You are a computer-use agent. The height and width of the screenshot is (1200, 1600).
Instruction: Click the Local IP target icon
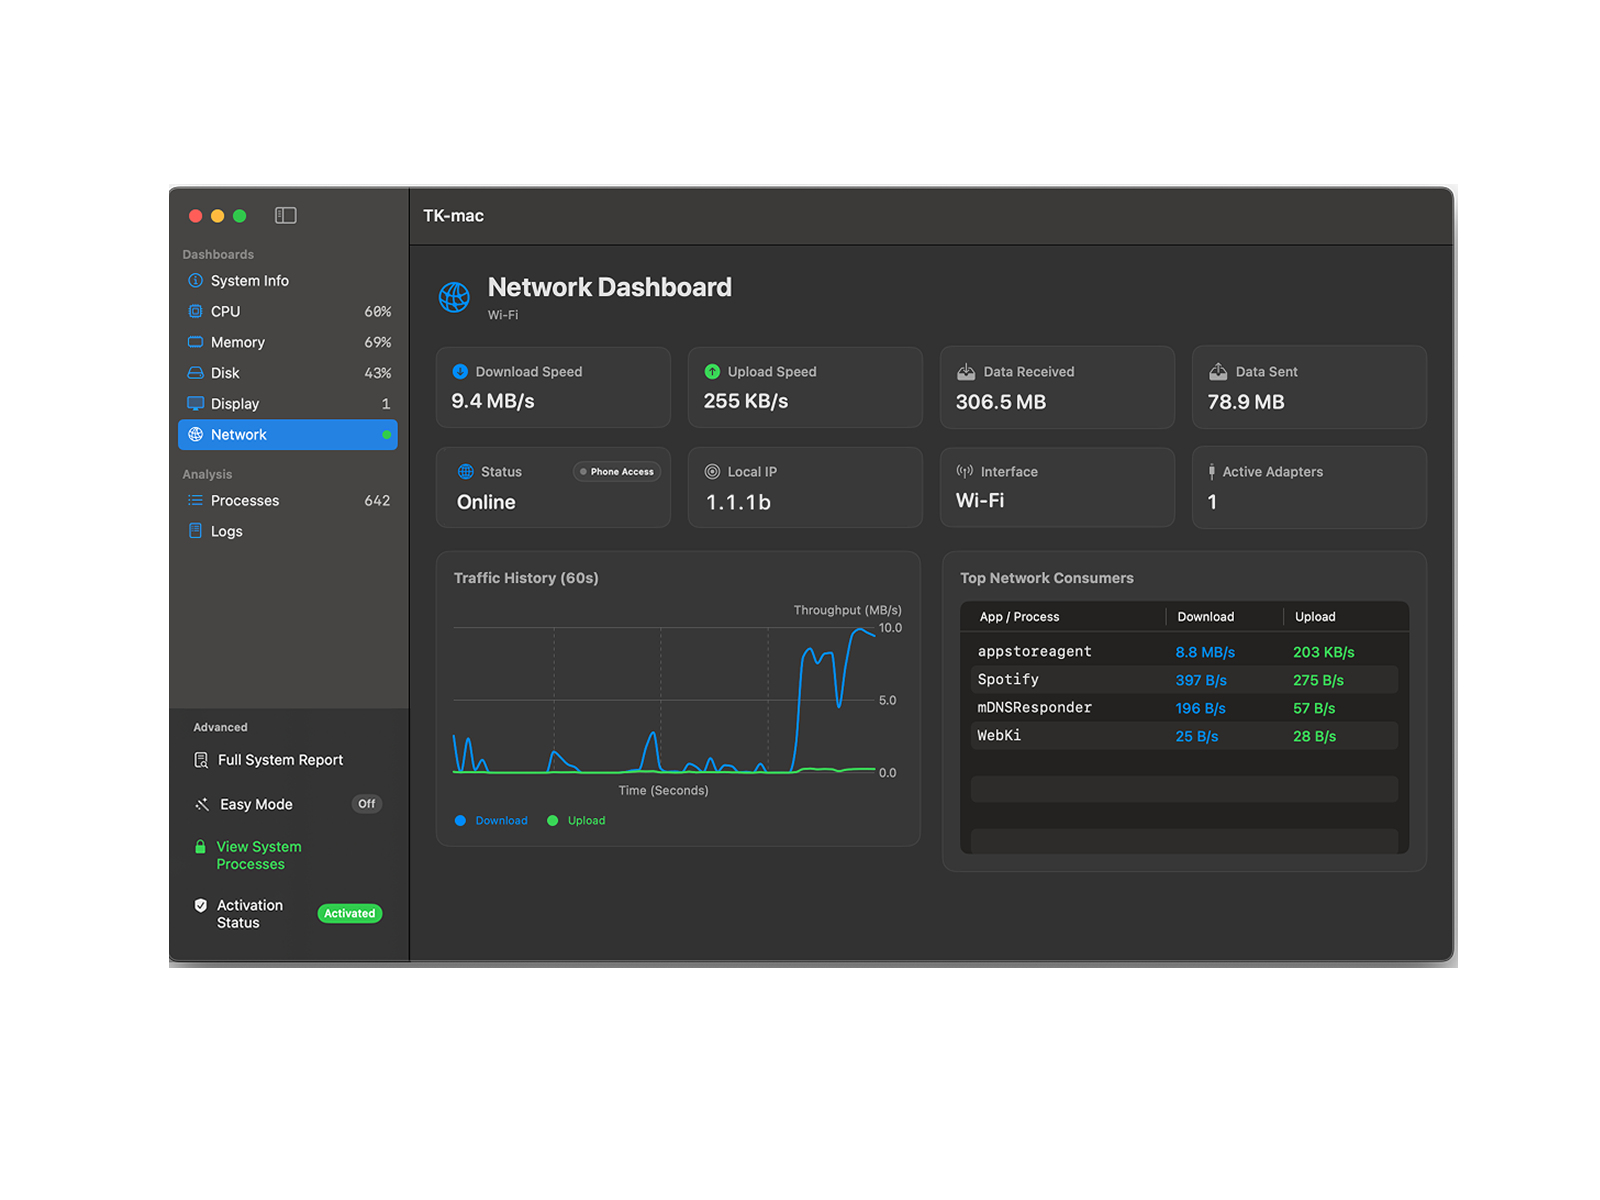713,472
